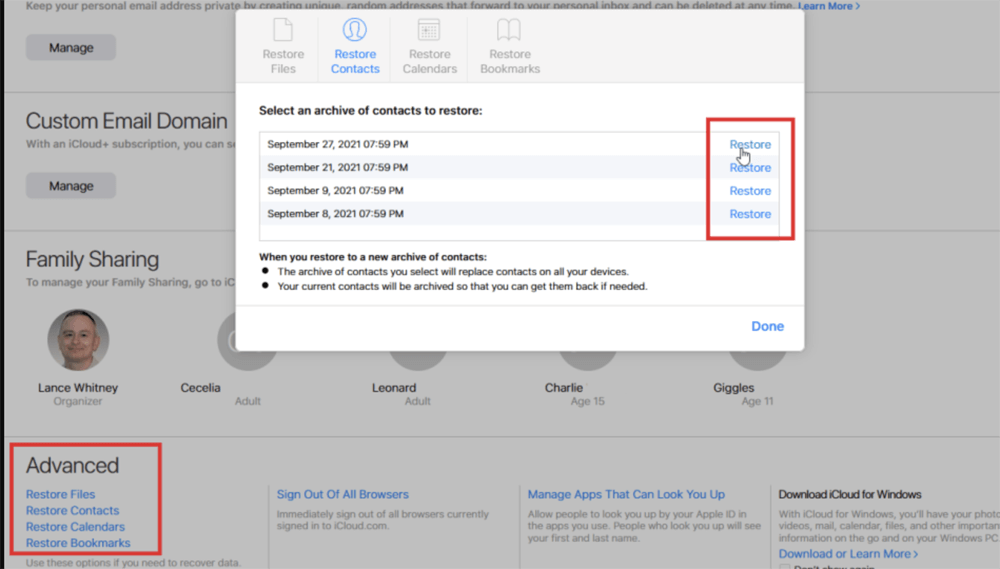Select the 'September 21, 2021 07:59 PM' text
1000x569 pixels.
pyautogui.click(x=337, y=167)
